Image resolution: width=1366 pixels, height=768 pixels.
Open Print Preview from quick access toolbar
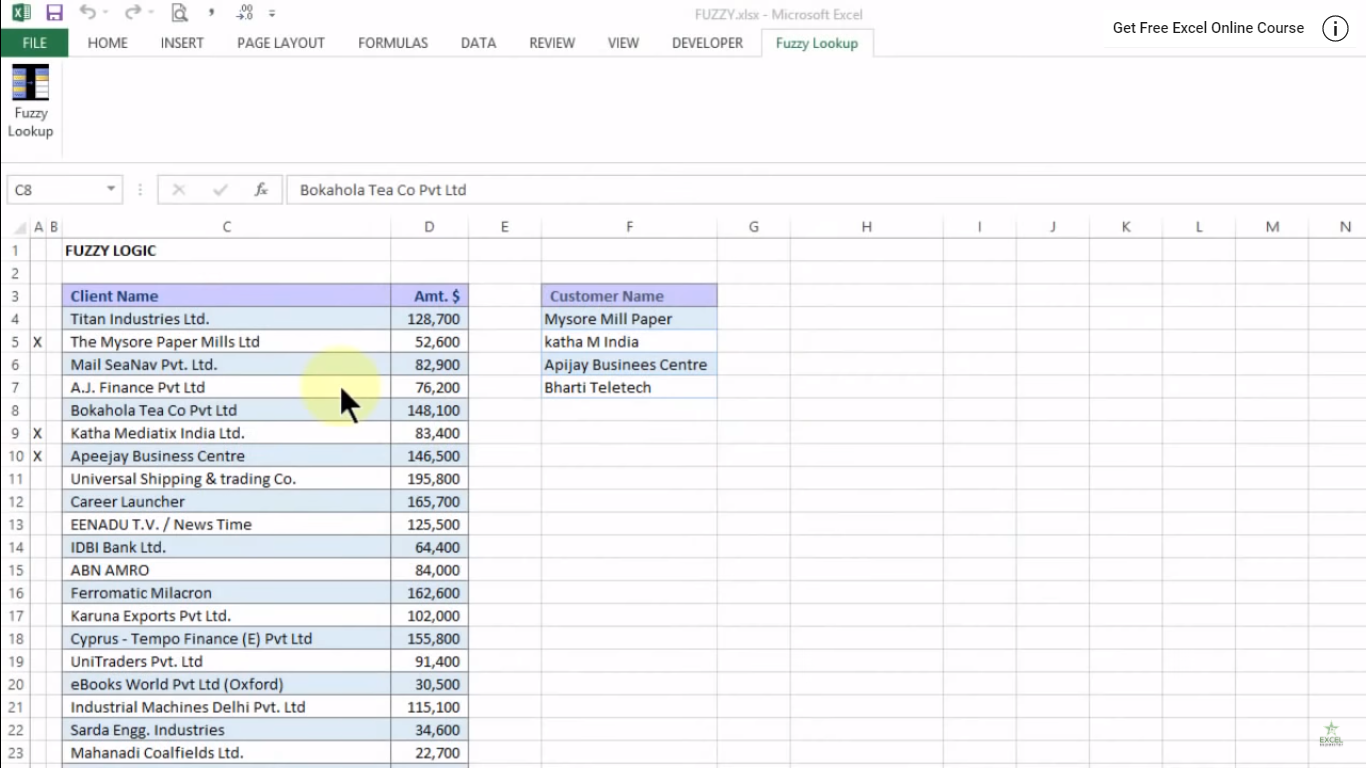[179, 13]
